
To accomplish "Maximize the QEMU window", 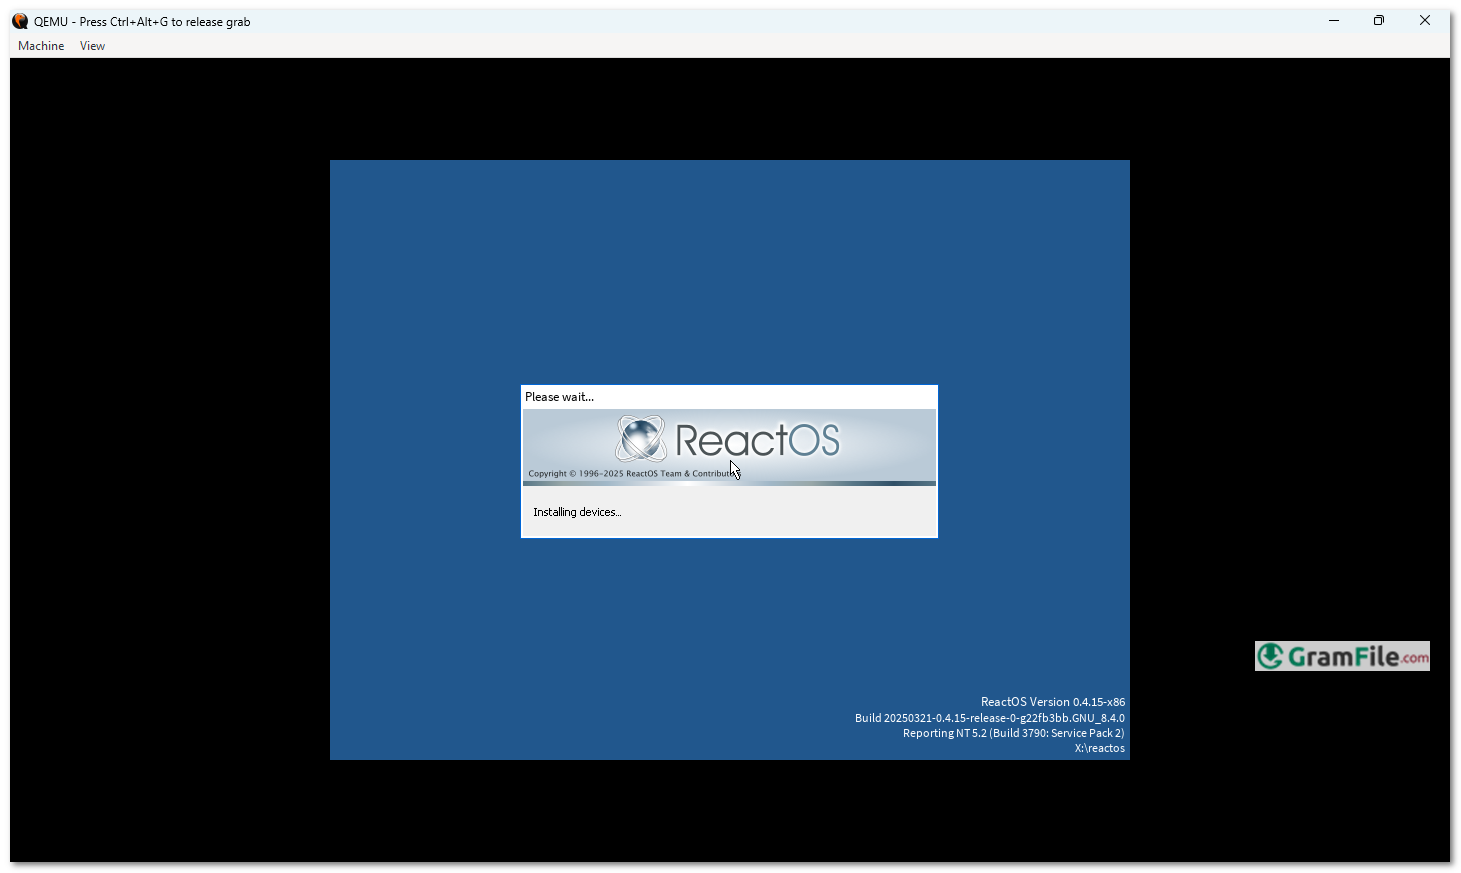I will pyautogui.click(x=1379, y=21).
